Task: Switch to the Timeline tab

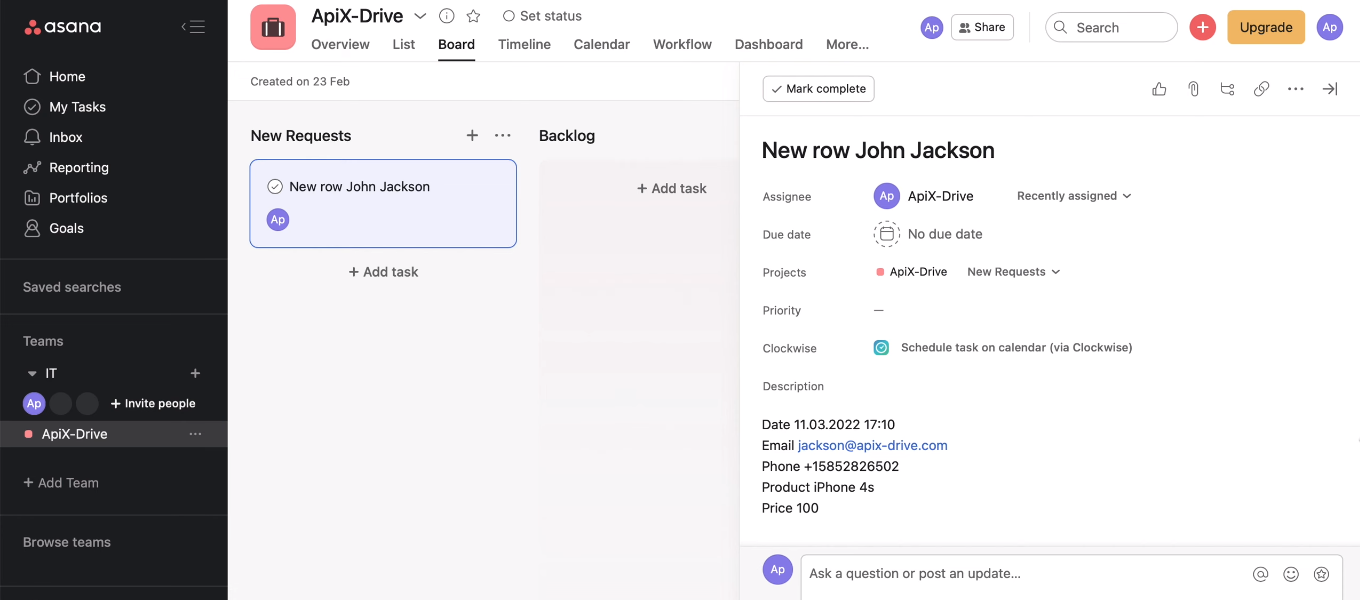Action: [524, 44]
